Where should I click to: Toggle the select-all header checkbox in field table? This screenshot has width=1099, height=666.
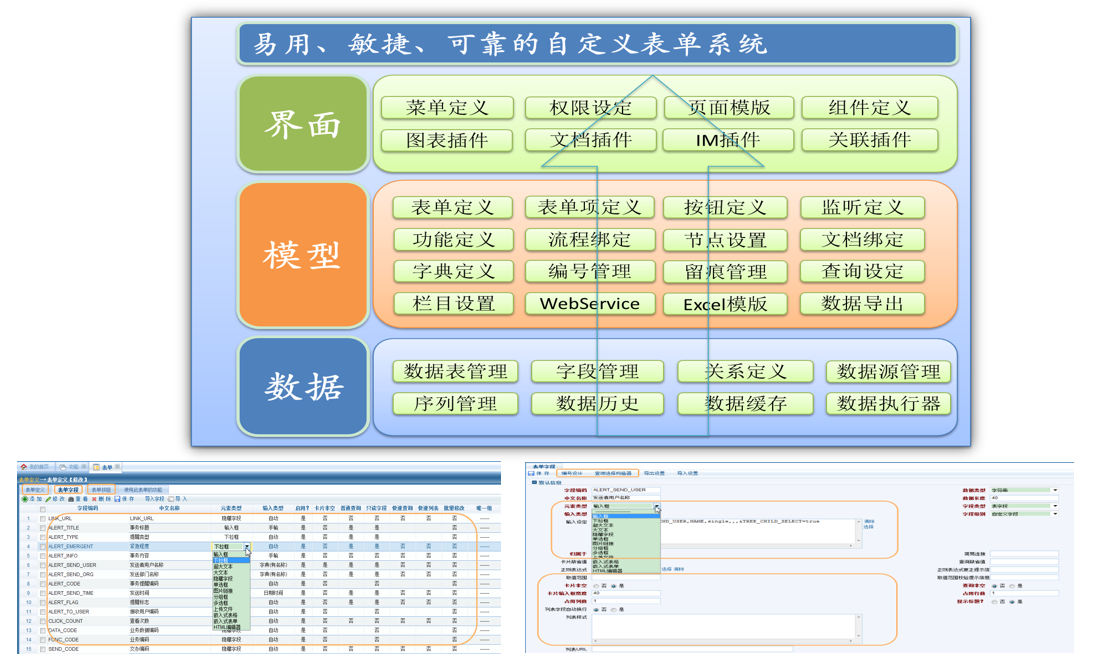(x=43, y=509)
